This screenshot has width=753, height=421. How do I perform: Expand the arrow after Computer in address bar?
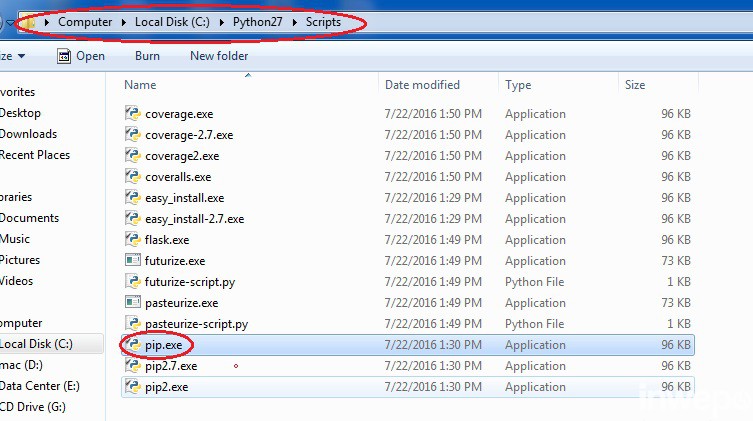[x=125, y=22]
